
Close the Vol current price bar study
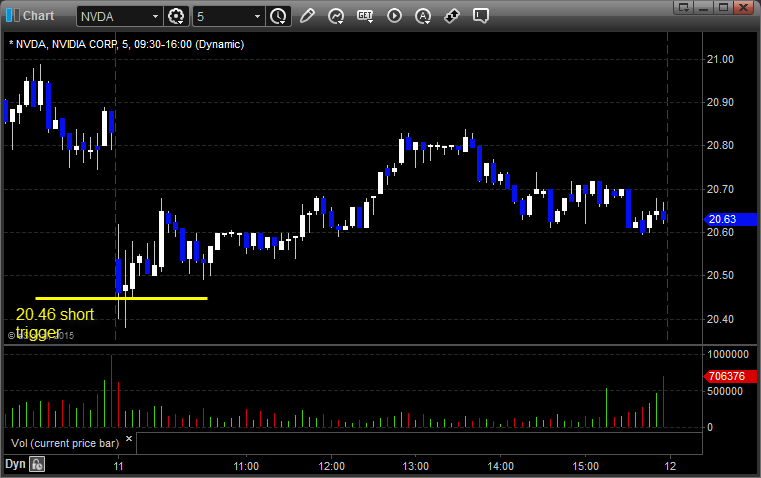pos(129,439)
